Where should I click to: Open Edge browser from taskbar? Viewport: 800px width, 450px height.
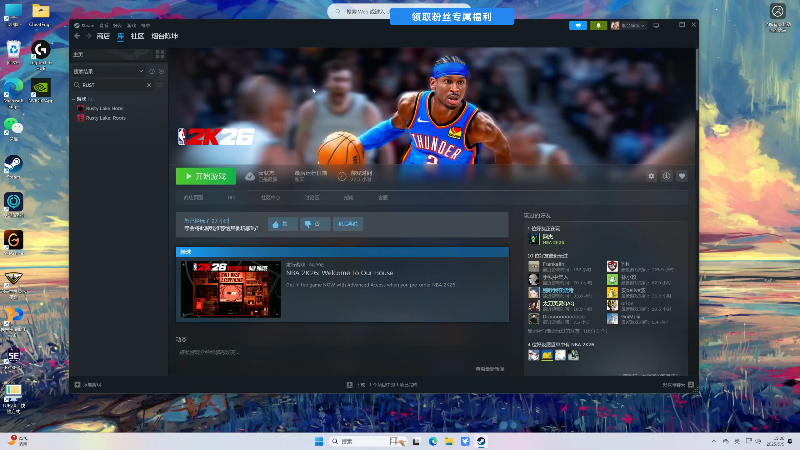pos(433,441)
